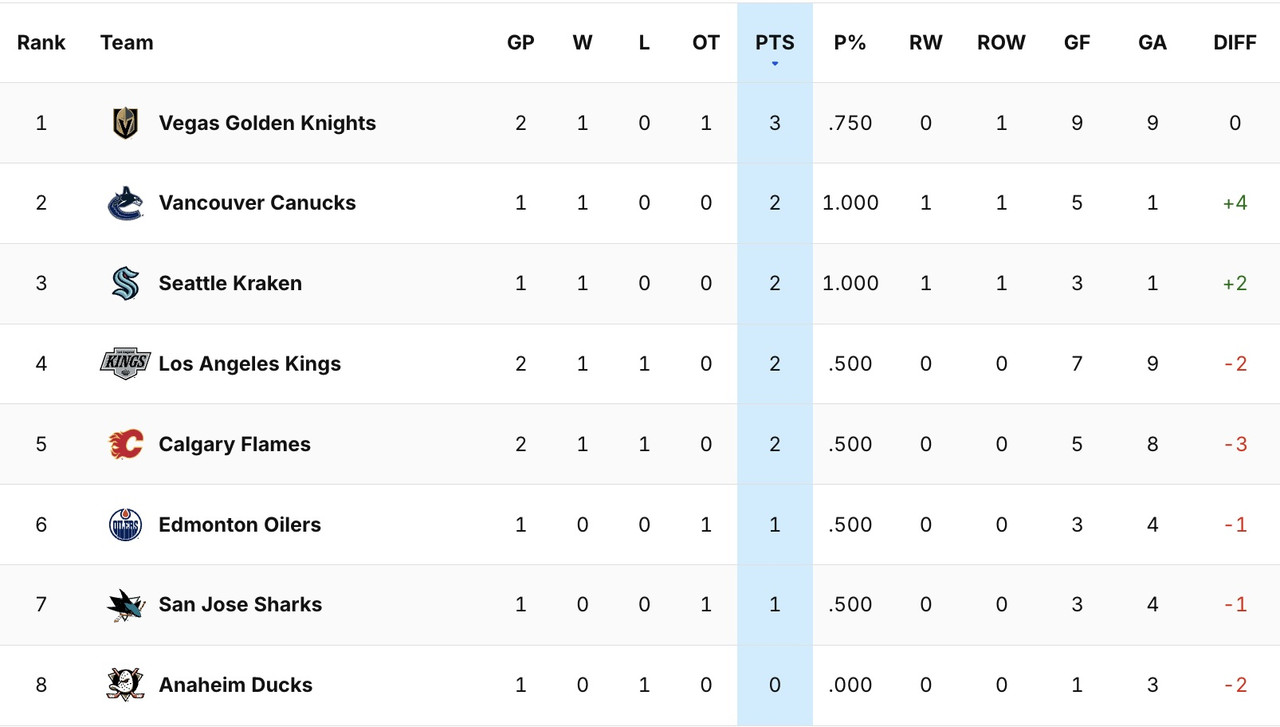
Task: Click the Edmonton Oilers logo
Action: coord(125,524)
